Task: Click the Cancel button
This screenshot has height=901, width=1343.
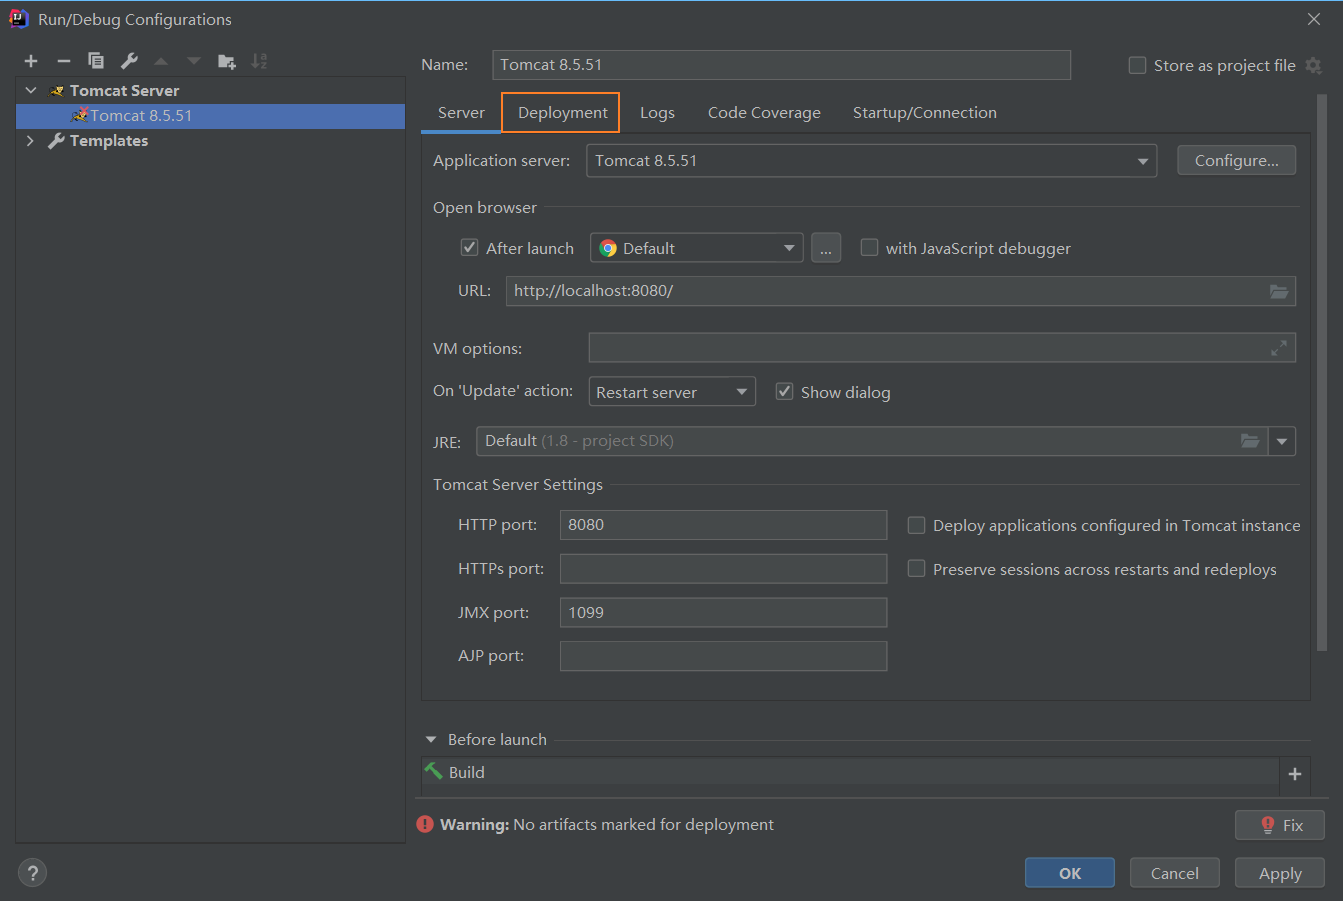Action: pyautogui.click(x=1175, y=873)
